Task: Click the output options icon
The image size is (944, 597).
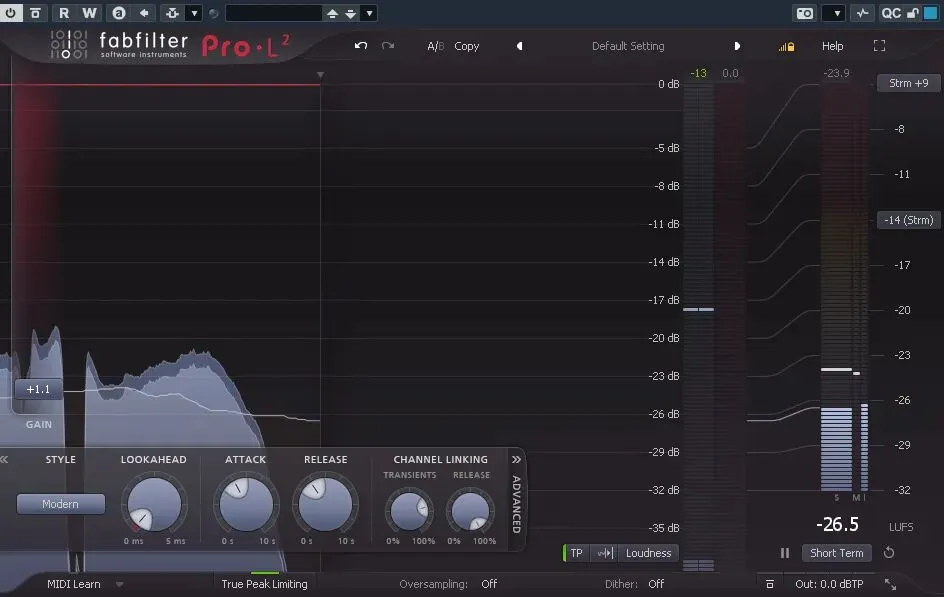Action: point(769,584)
